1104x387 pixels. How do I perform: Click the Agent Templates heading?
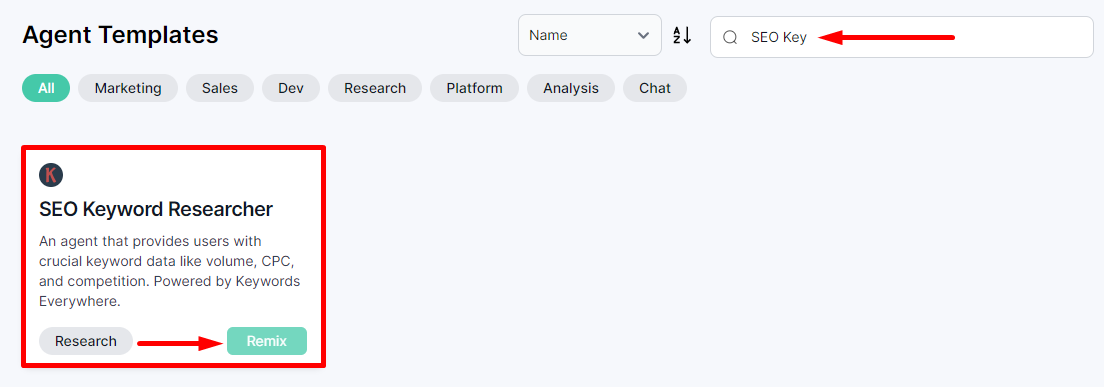coord(120,34)
